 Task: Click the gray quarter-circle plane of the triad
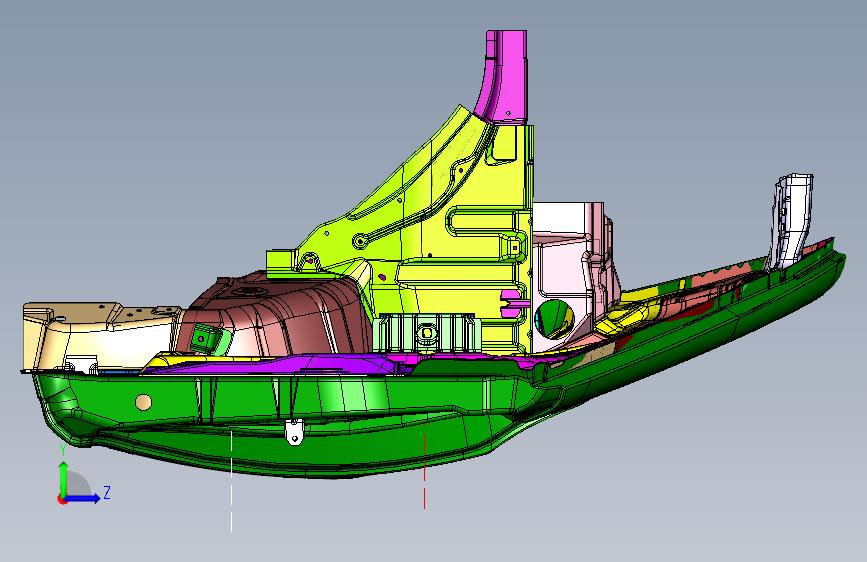click(77, 483)
